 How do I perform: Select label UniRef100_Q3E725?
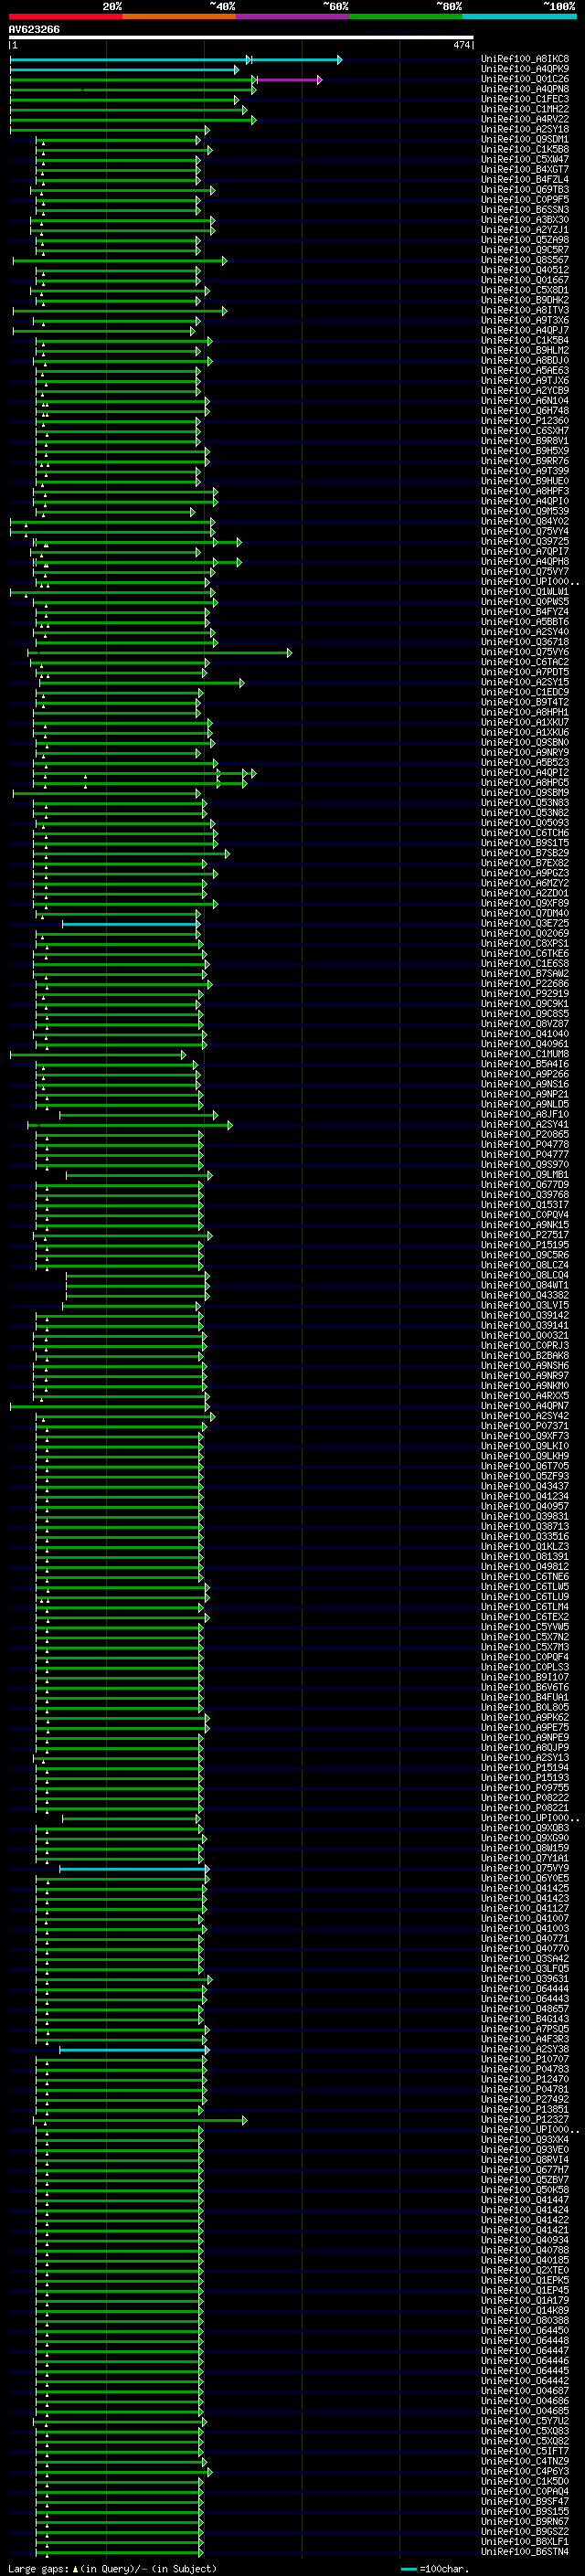tap(525, 924)
